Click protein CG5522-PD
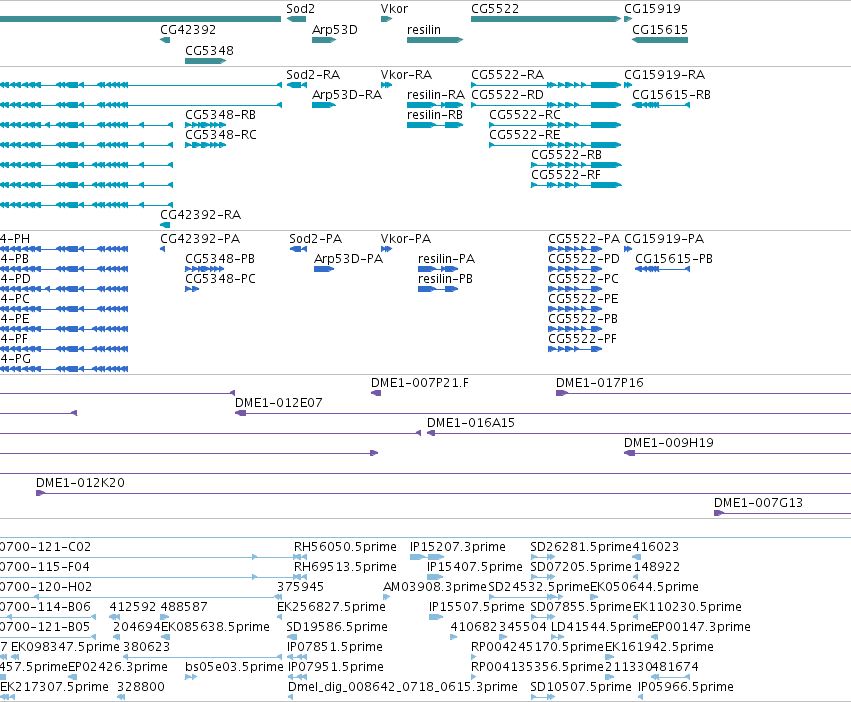 [x=584, y=259]
